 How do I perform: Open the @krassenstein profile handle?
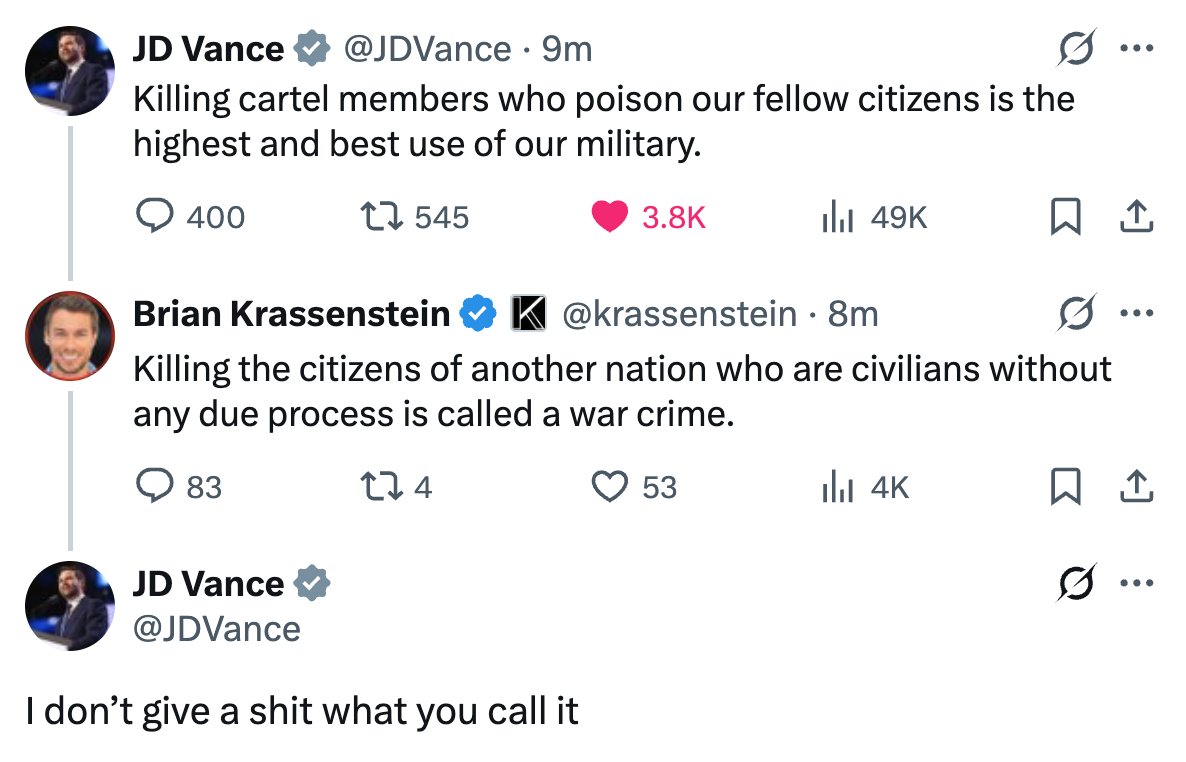point(680,314)
